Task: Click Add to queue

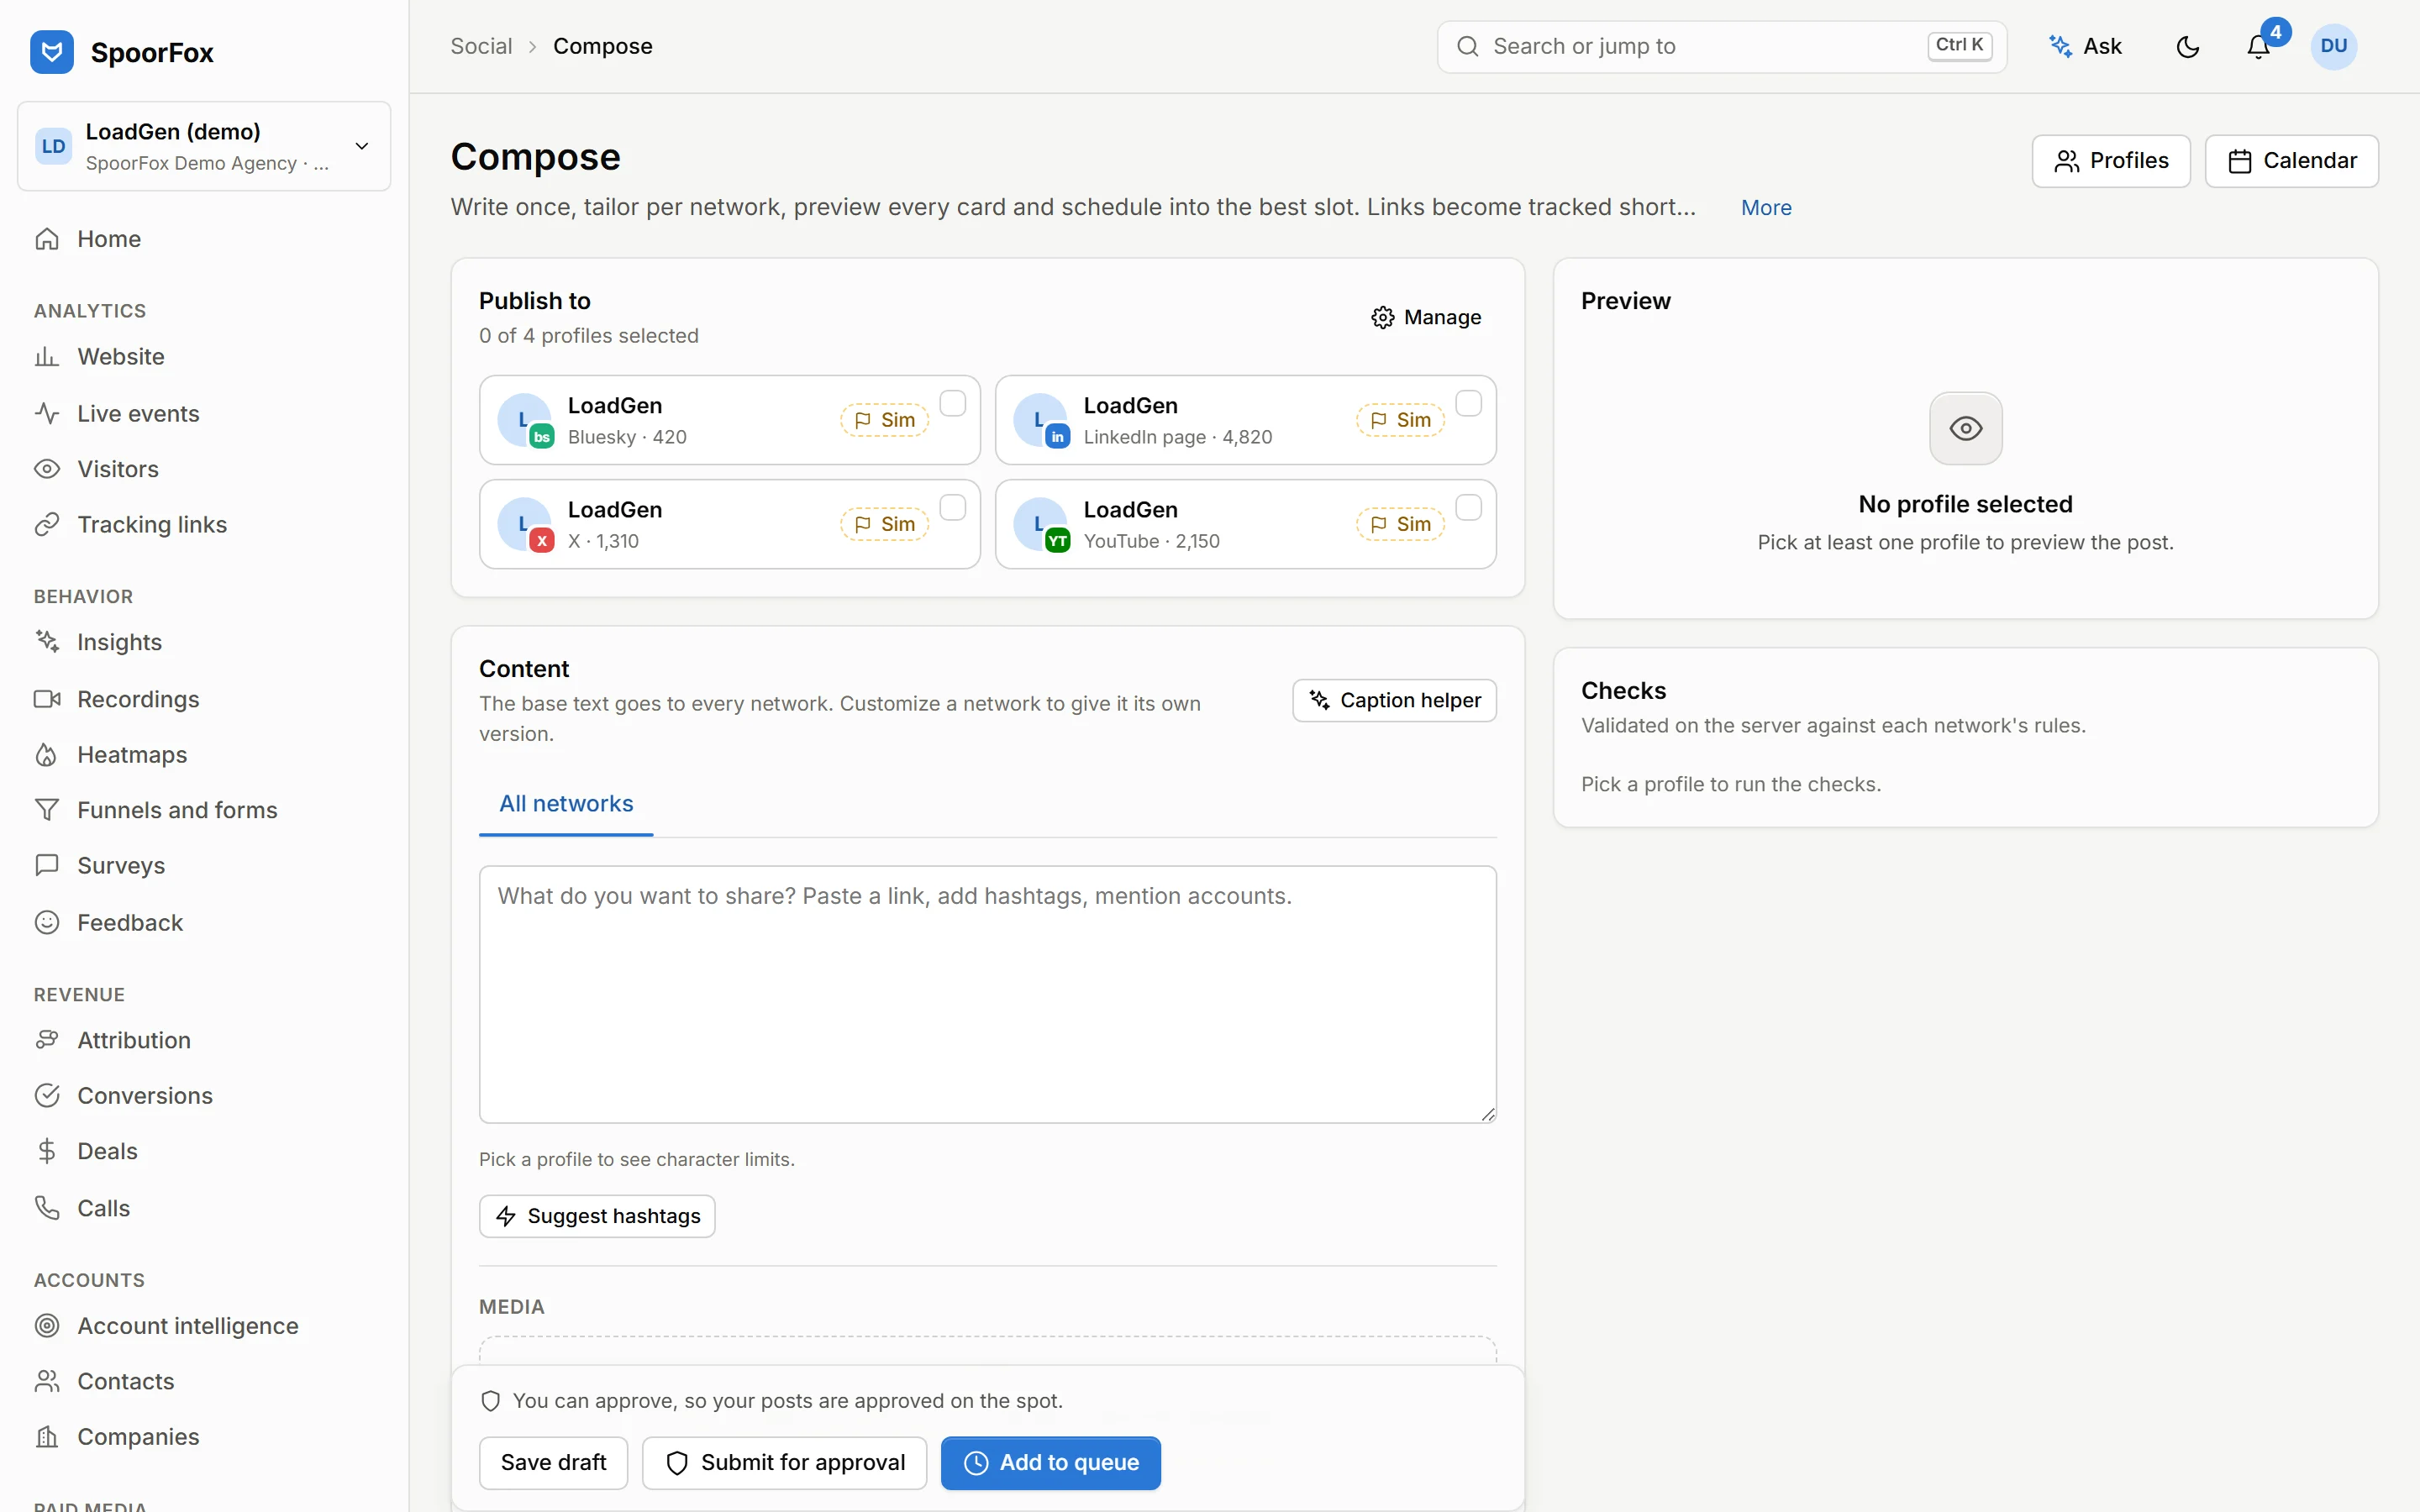Action: click(x=1050, y=1463)
